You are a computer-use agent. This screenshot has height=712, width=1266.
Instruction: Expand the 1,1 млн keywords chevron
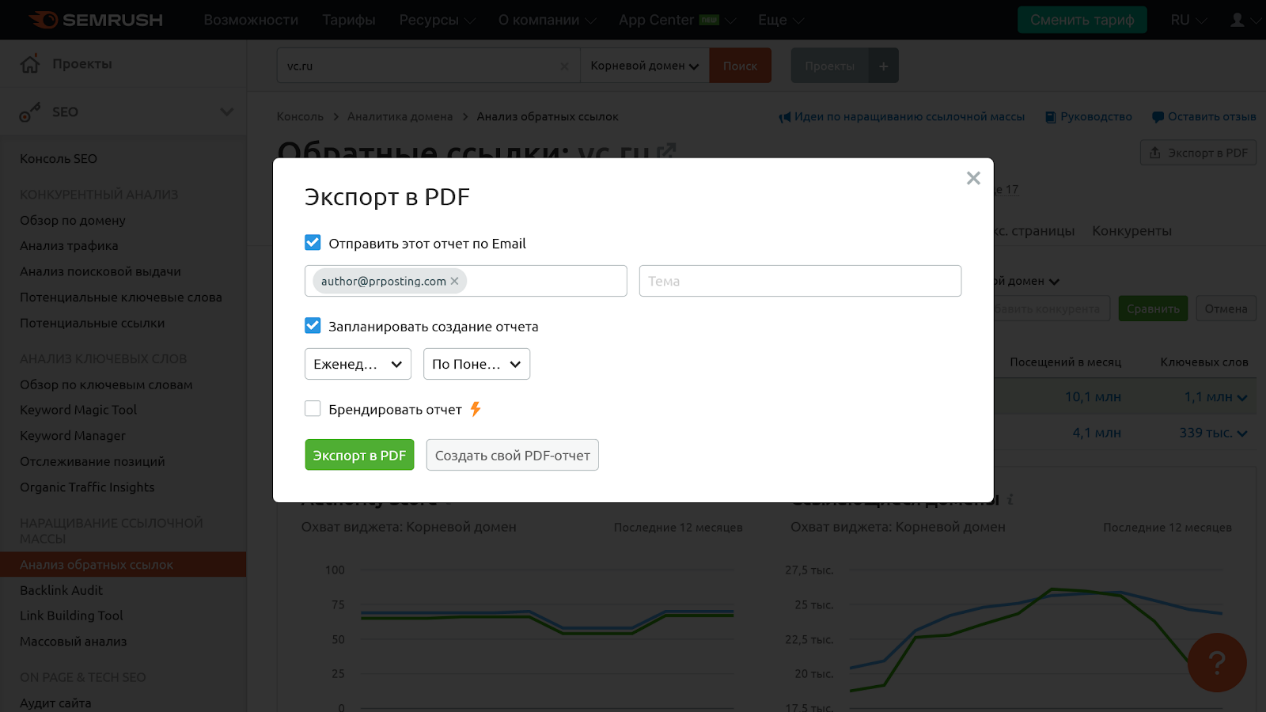coord(1243,398)
